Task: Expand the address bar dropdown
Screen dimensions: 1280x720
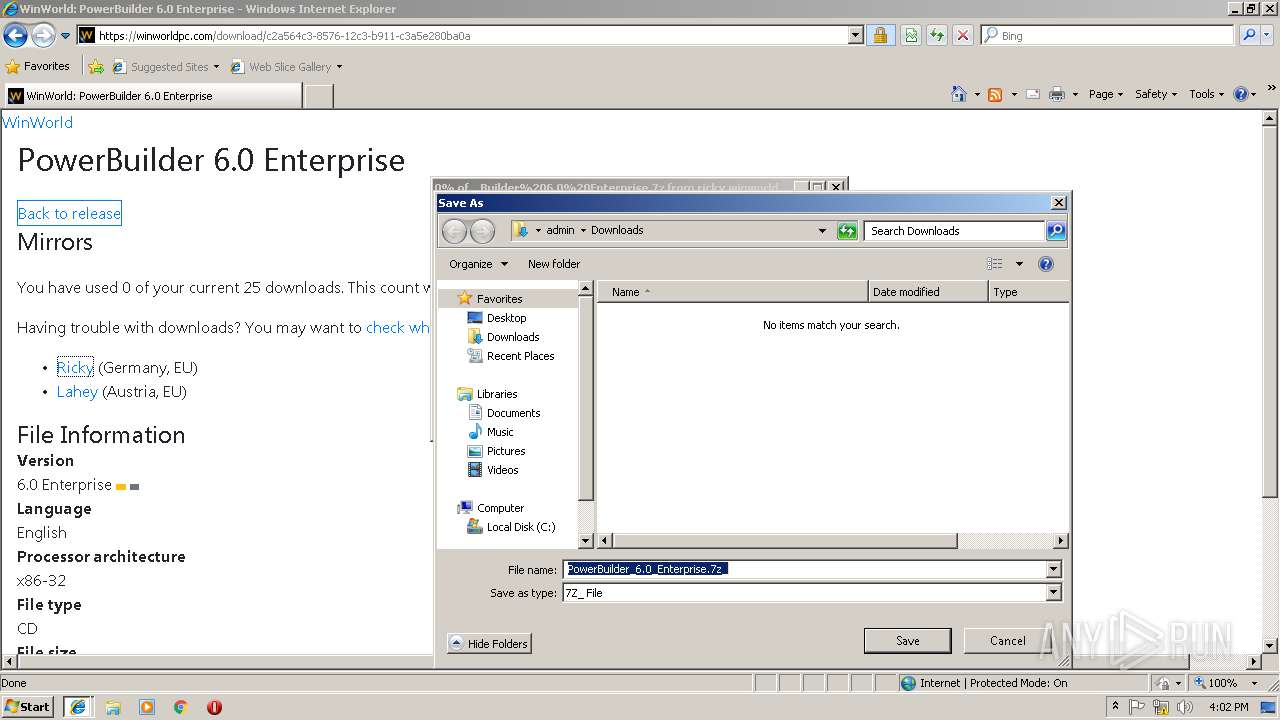Action: (856, 35)
